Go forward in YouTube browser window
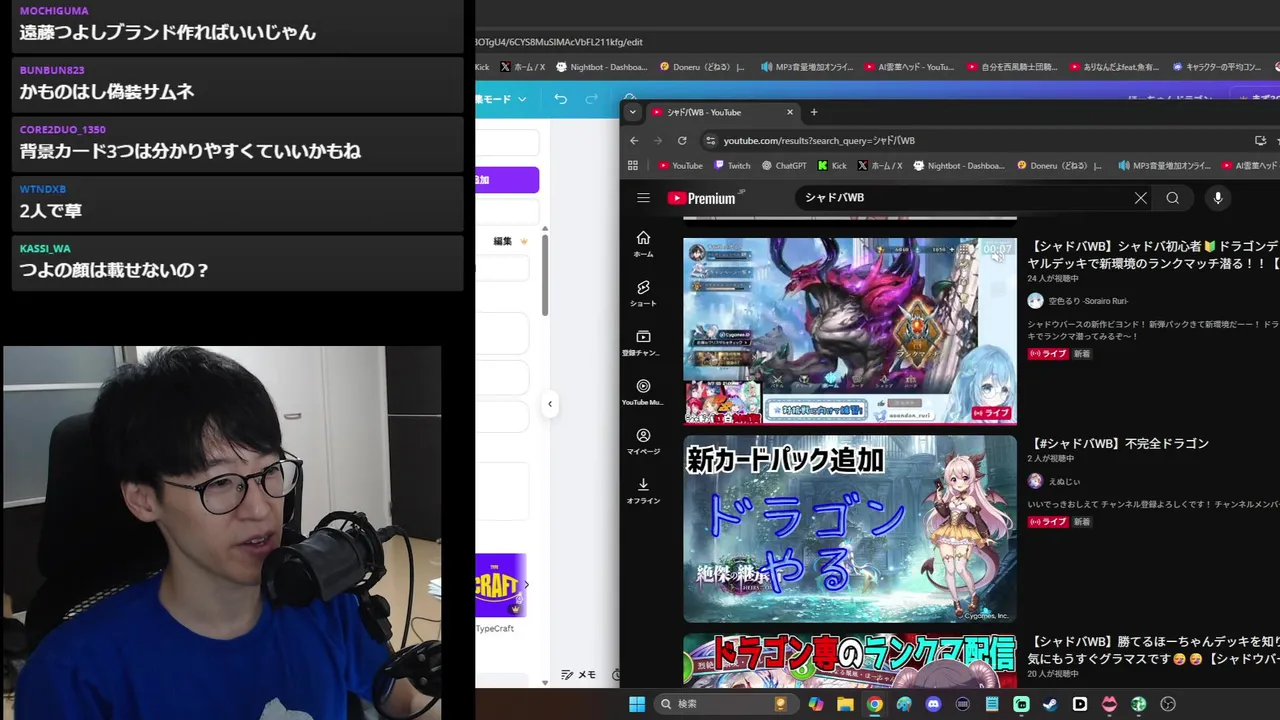The height and width of the screenshot is (720, 1280). [658, 141]
